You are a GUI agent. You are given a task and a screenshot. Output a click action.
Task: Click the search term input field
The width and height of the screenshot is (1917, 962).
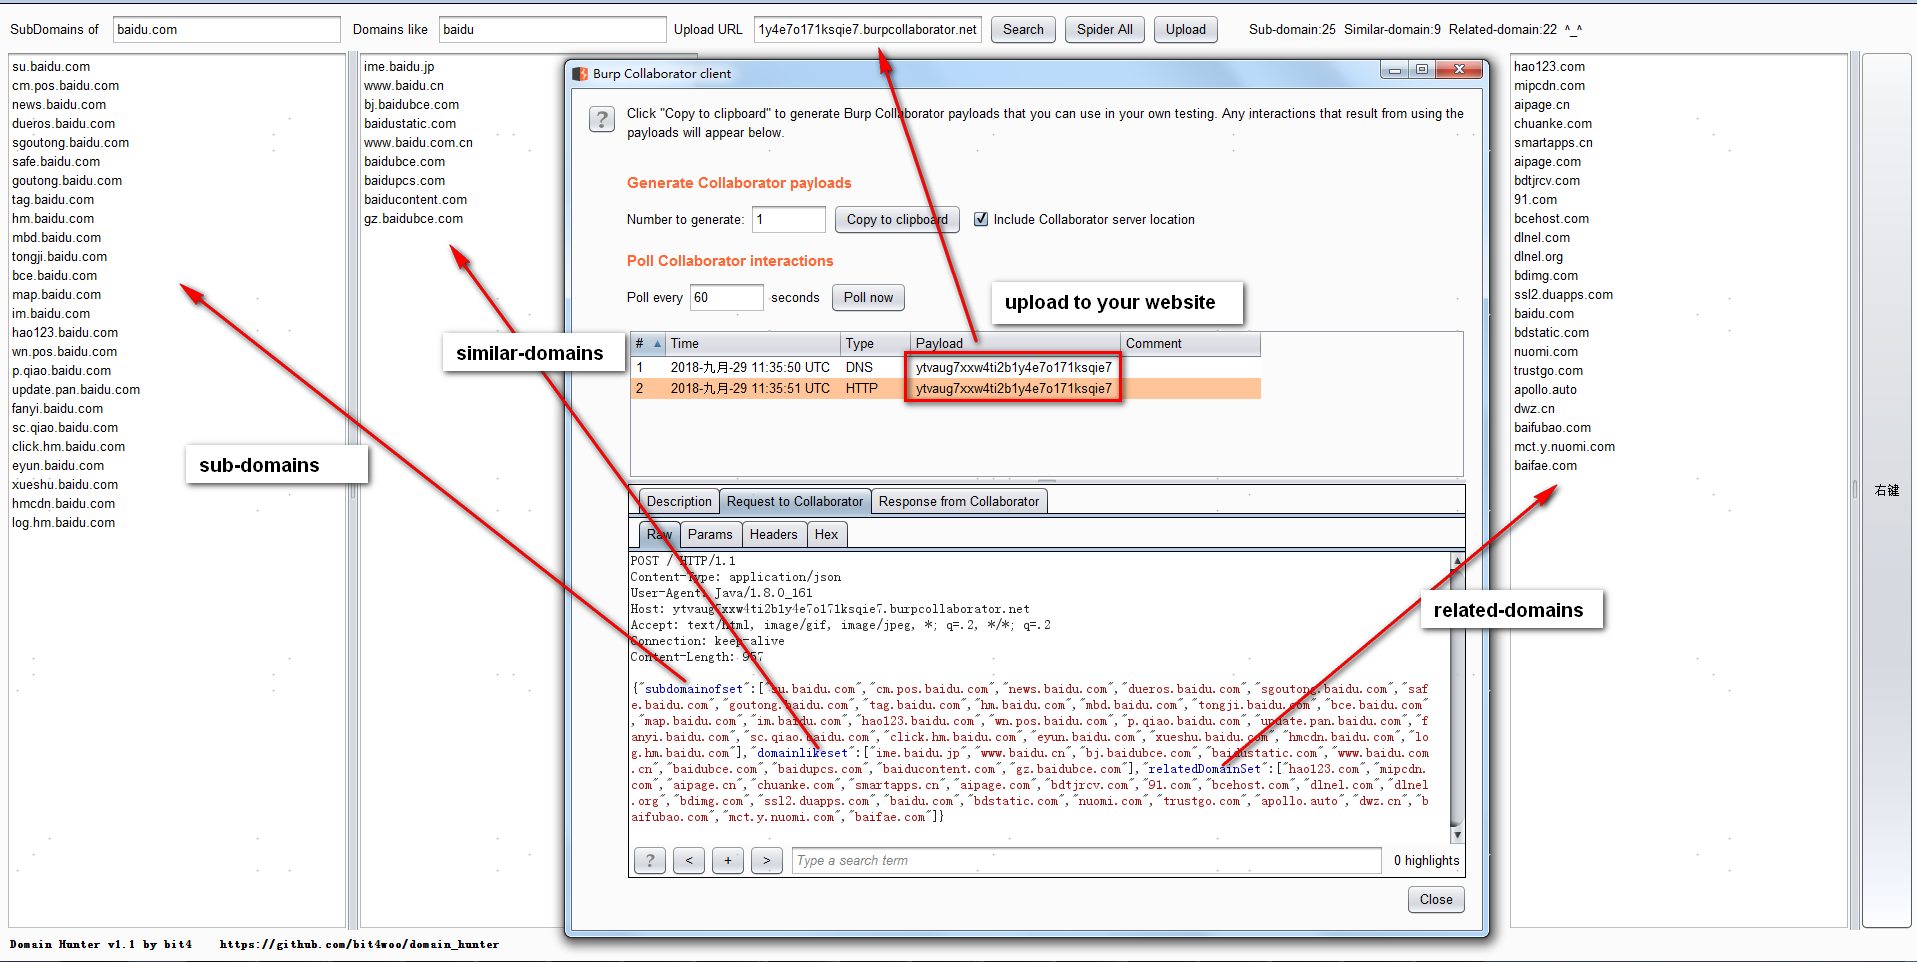coord(1086,860)
